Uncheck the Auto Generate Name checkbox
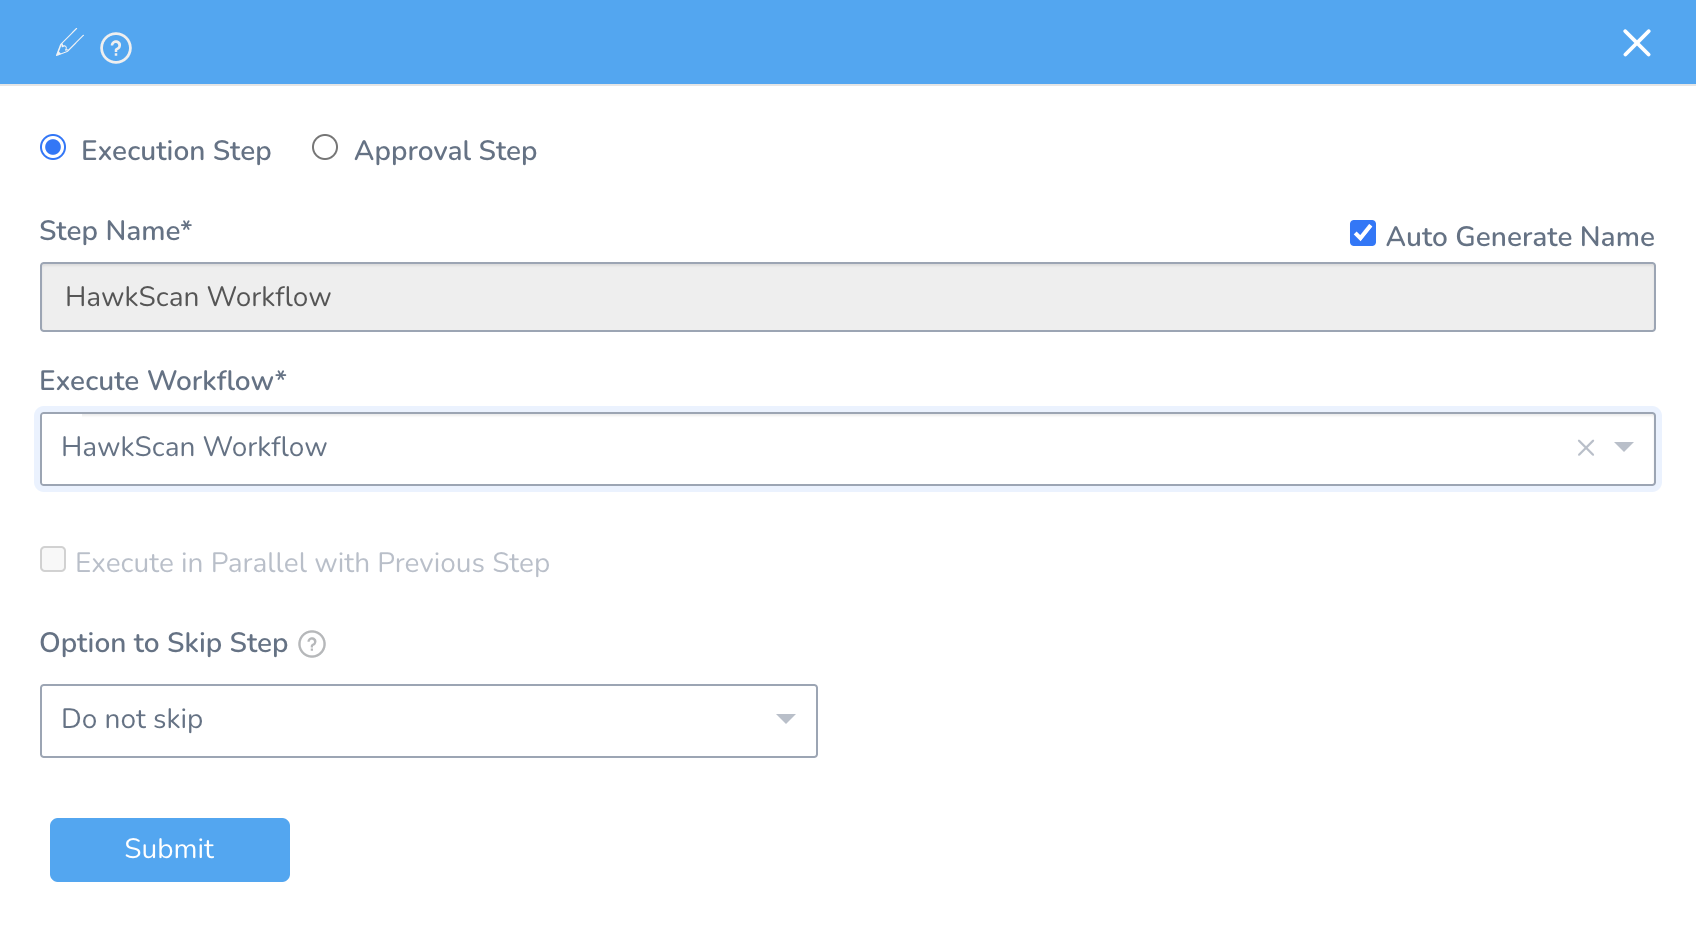The width and height of the screenshot is (1696, 952). point(1362,234)
